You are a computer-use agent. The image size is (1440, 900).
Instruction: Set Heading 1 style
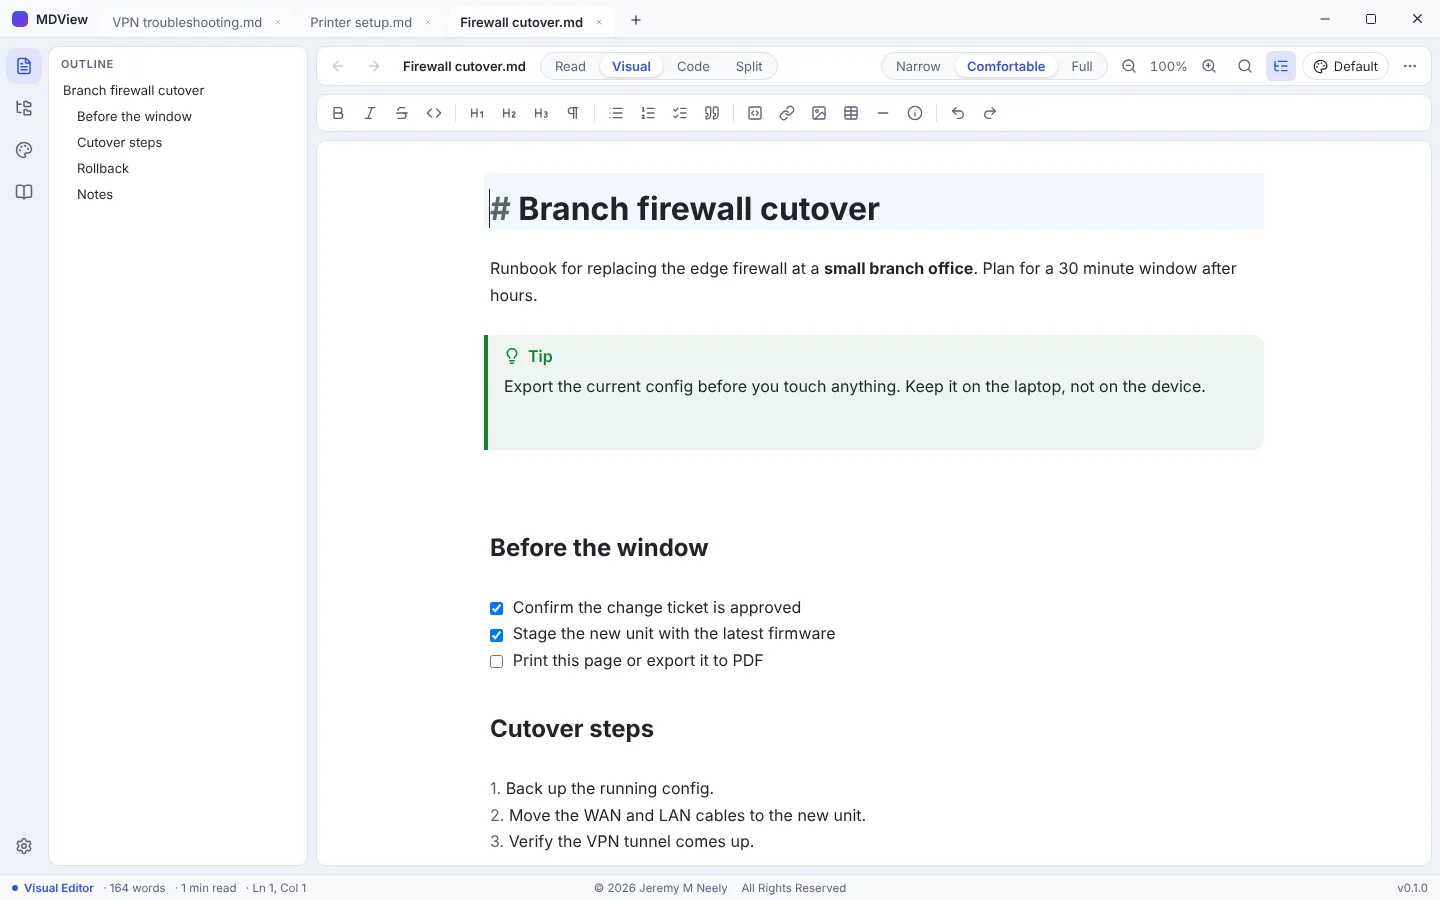click(x=477, y=113)
